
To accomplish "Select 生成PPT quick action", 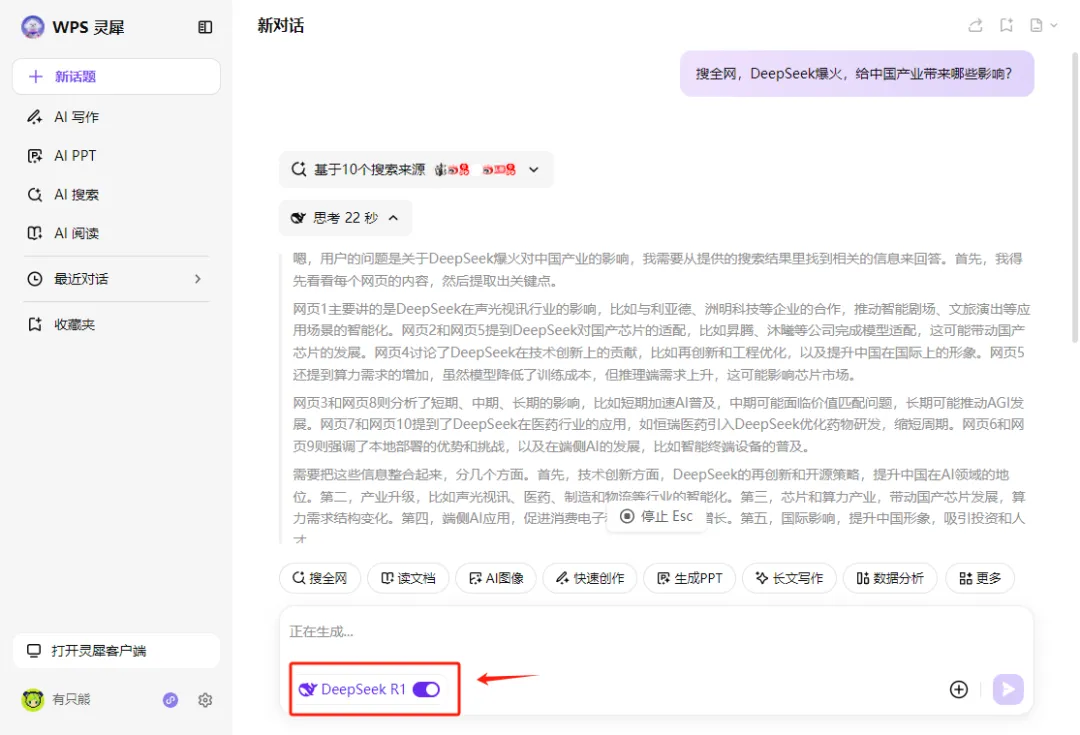I will tap(689, 578).
